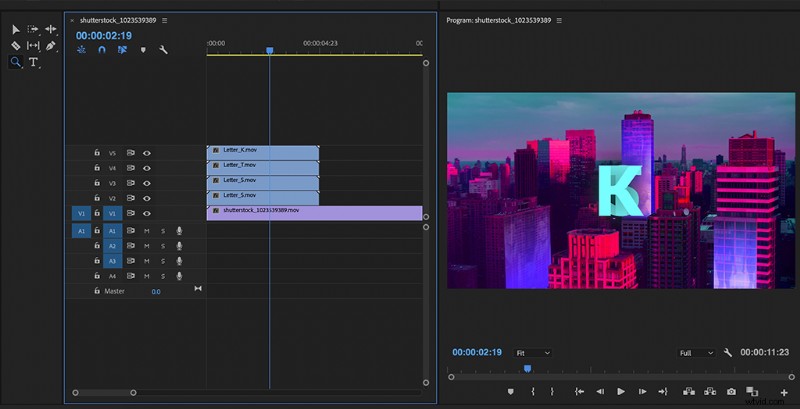Toggle lock on track V2
The height and width of the screenshot is (409, 800).
[97, 198]
